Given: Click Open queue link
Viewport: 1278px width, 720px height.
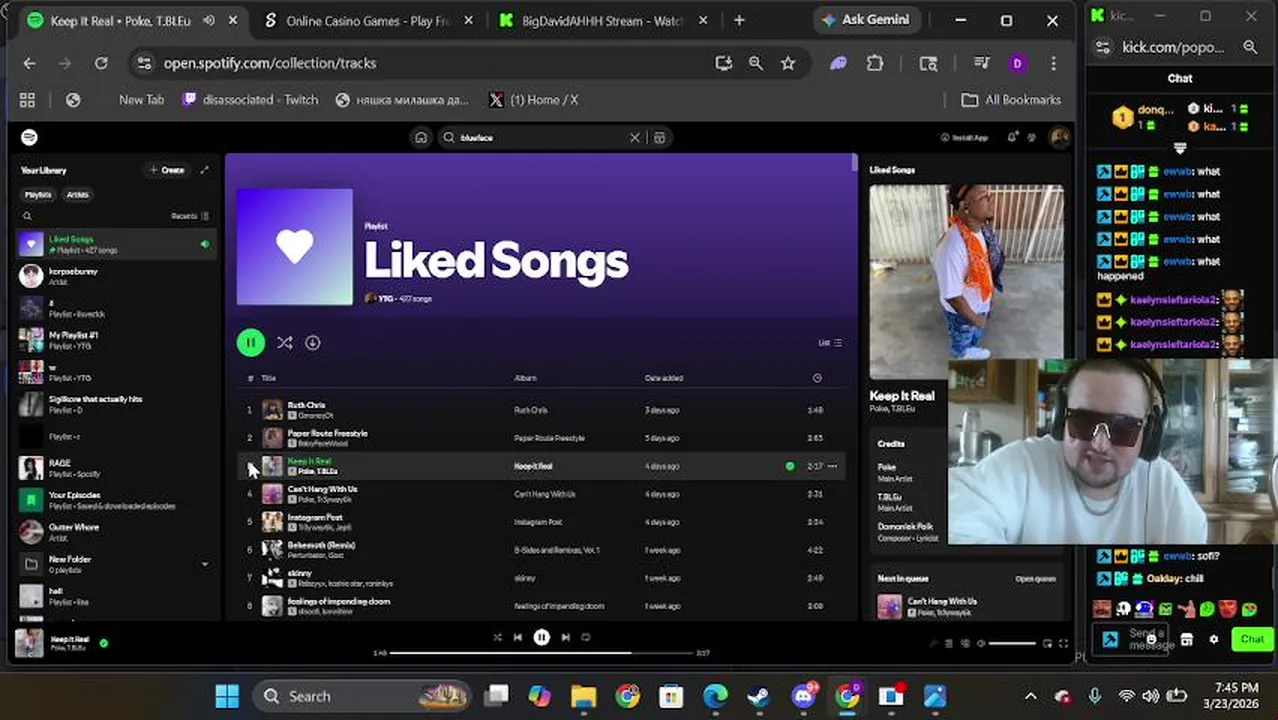Looking at the screenshot, I should pos(1035,579).
